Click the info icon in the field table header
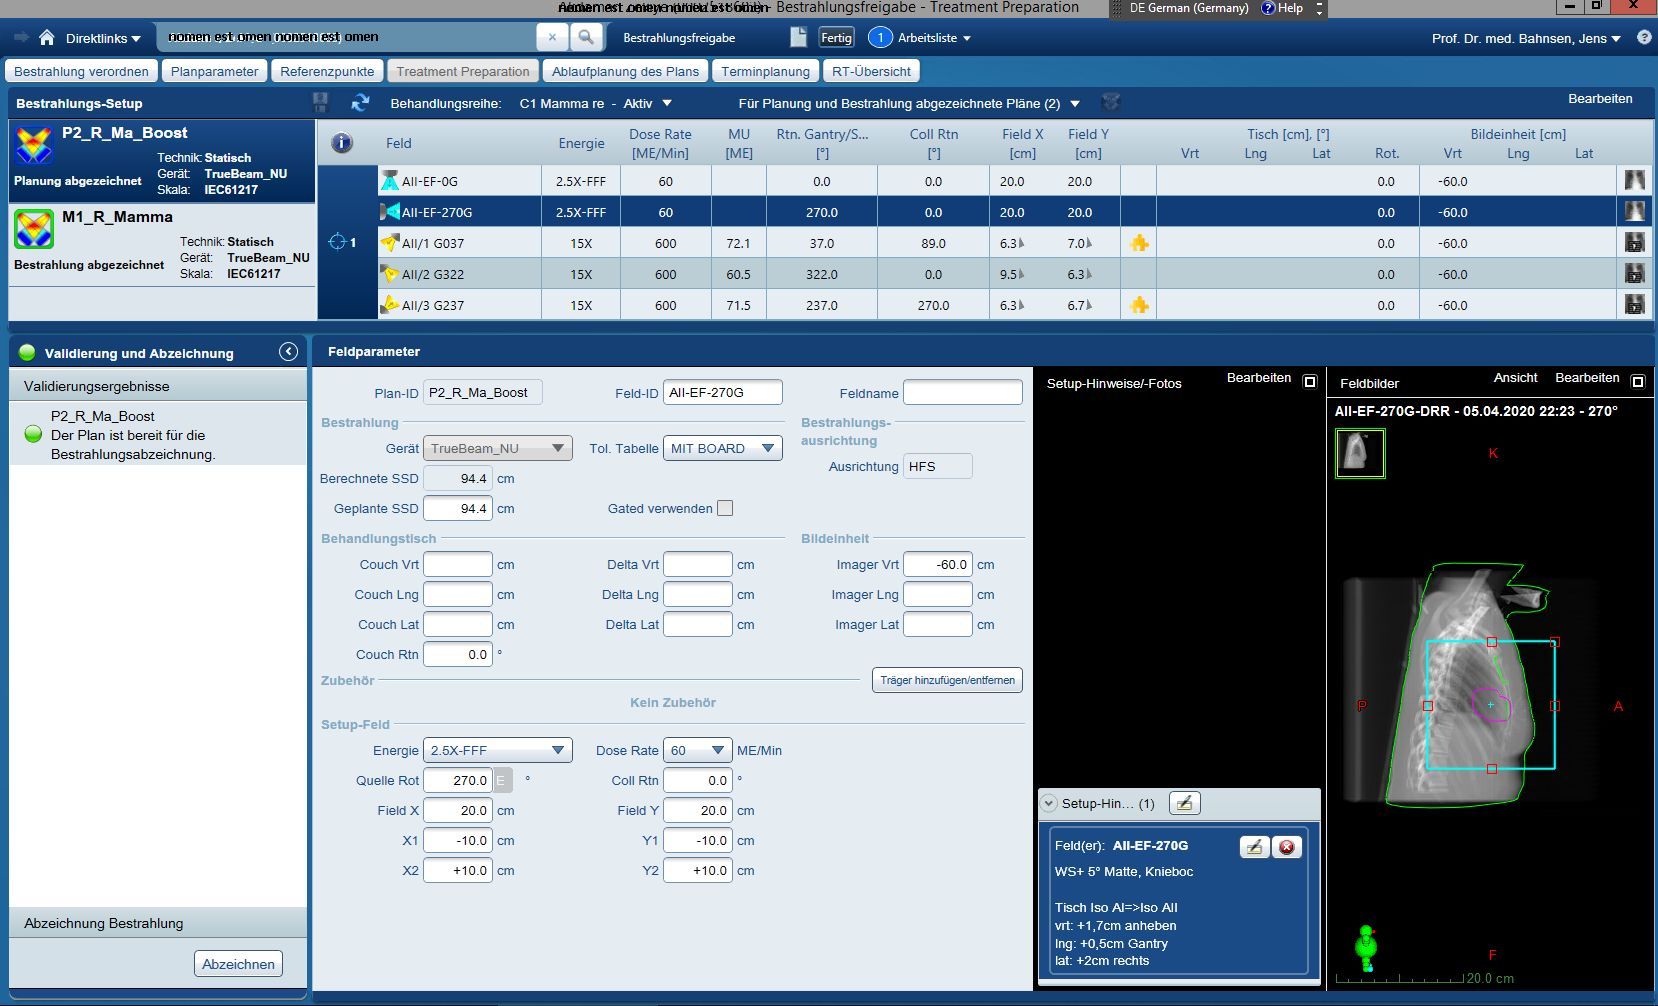Screen dimensions: 1658x1006 342,143
